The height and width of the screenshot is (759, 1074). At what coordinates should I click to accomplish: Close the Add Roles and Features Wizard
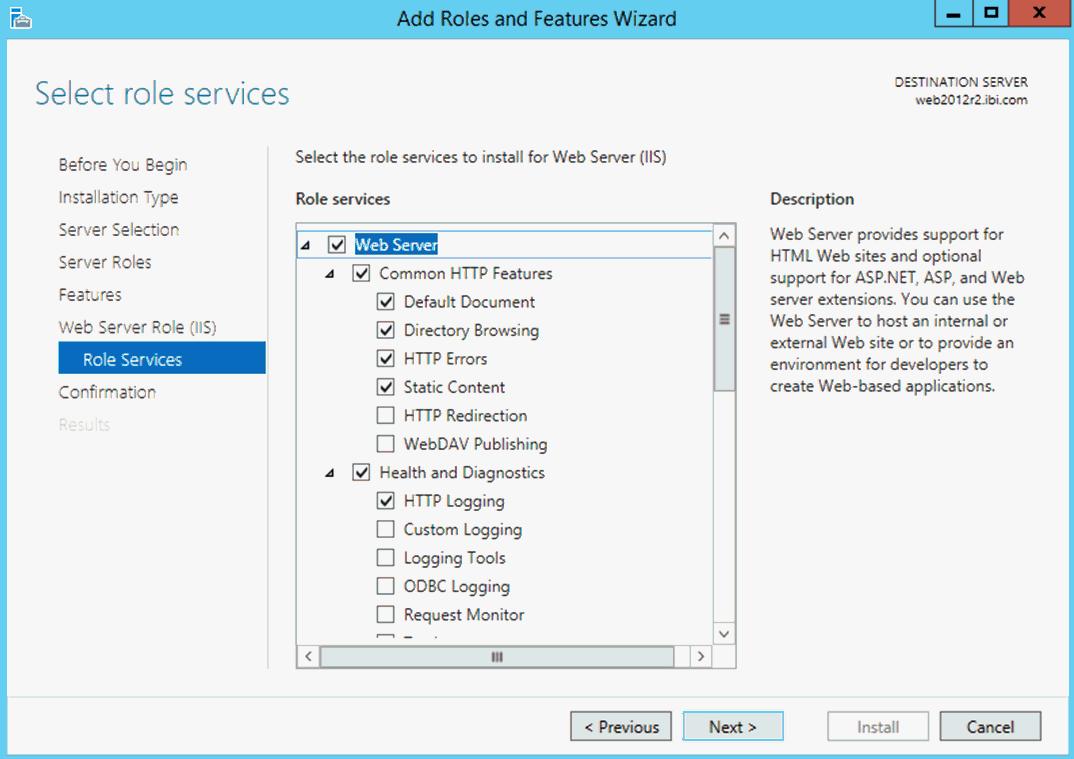pyautogui.click(x=1039, y=14)
